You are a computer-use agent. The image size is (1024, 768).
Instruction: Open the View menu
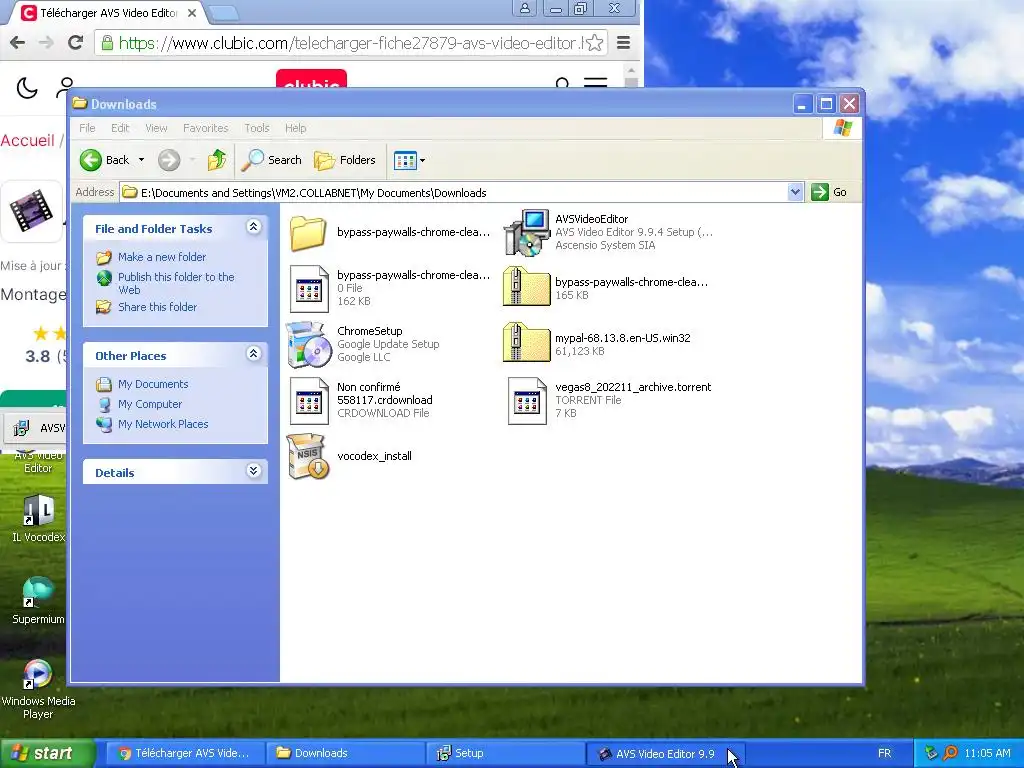tap(156, 128)
